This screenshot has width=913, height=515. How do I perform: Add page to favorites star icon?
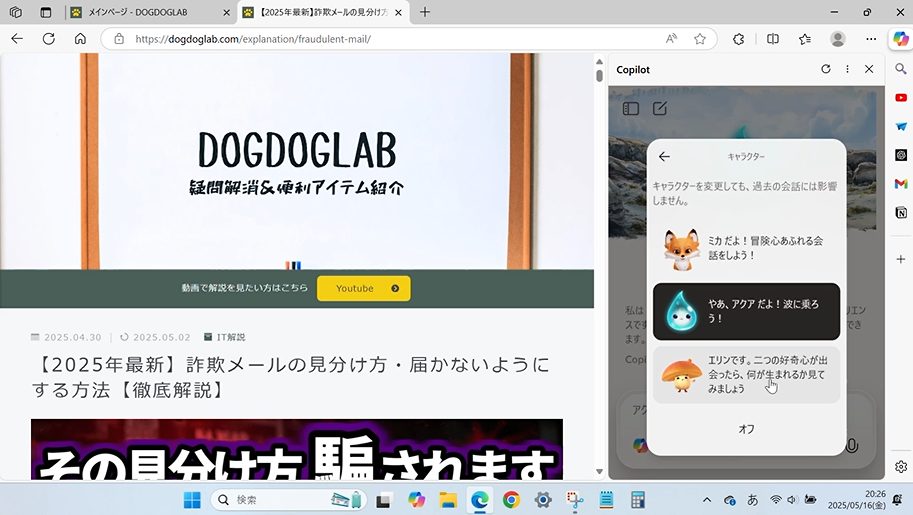(x=700, y=39)
